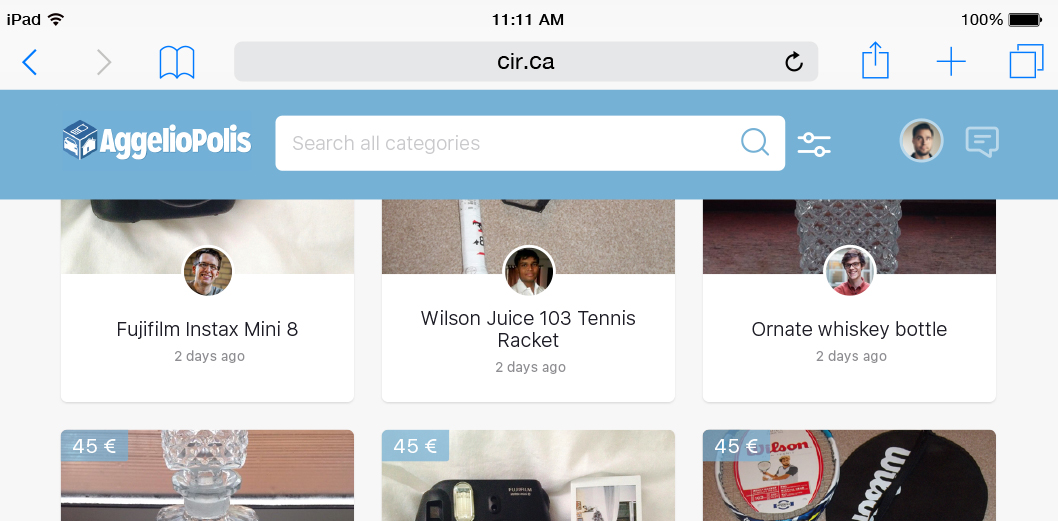1058x521 pixels.
Task: Go to AggelioPolis home logo
Action: (x=157, y=141)
